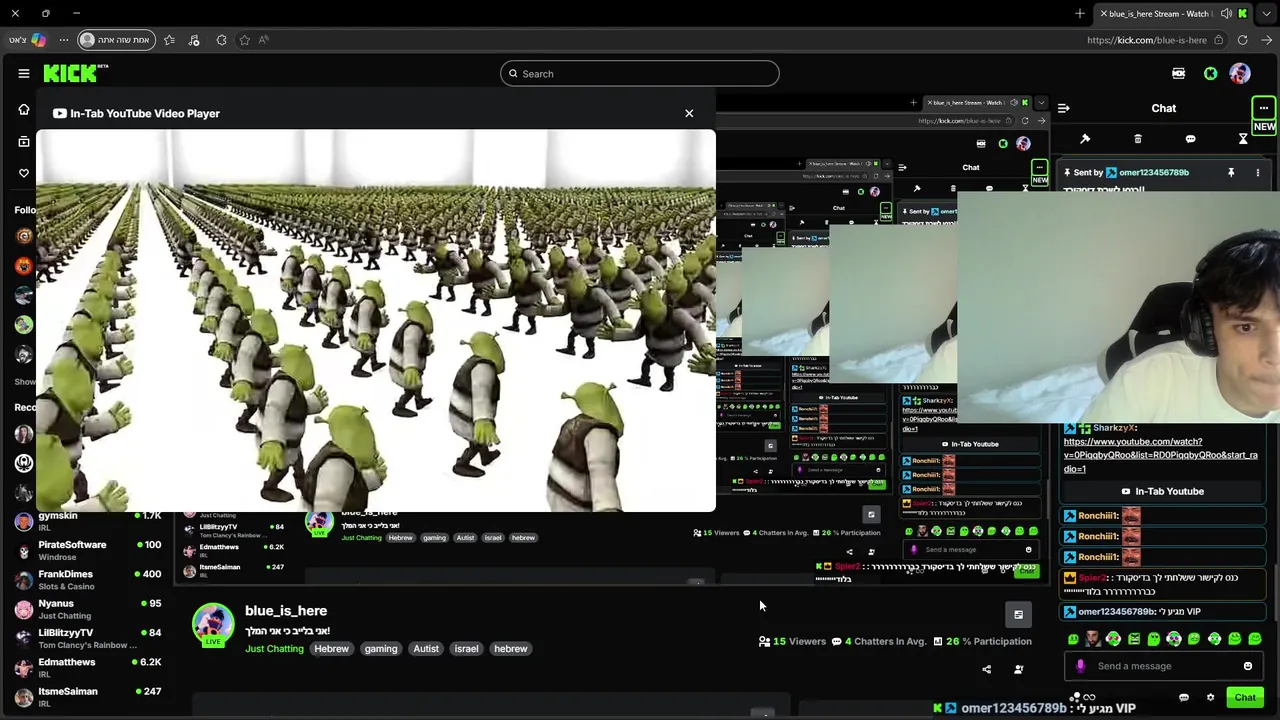Open the Home icon in the sidebar

click(24, 109)
